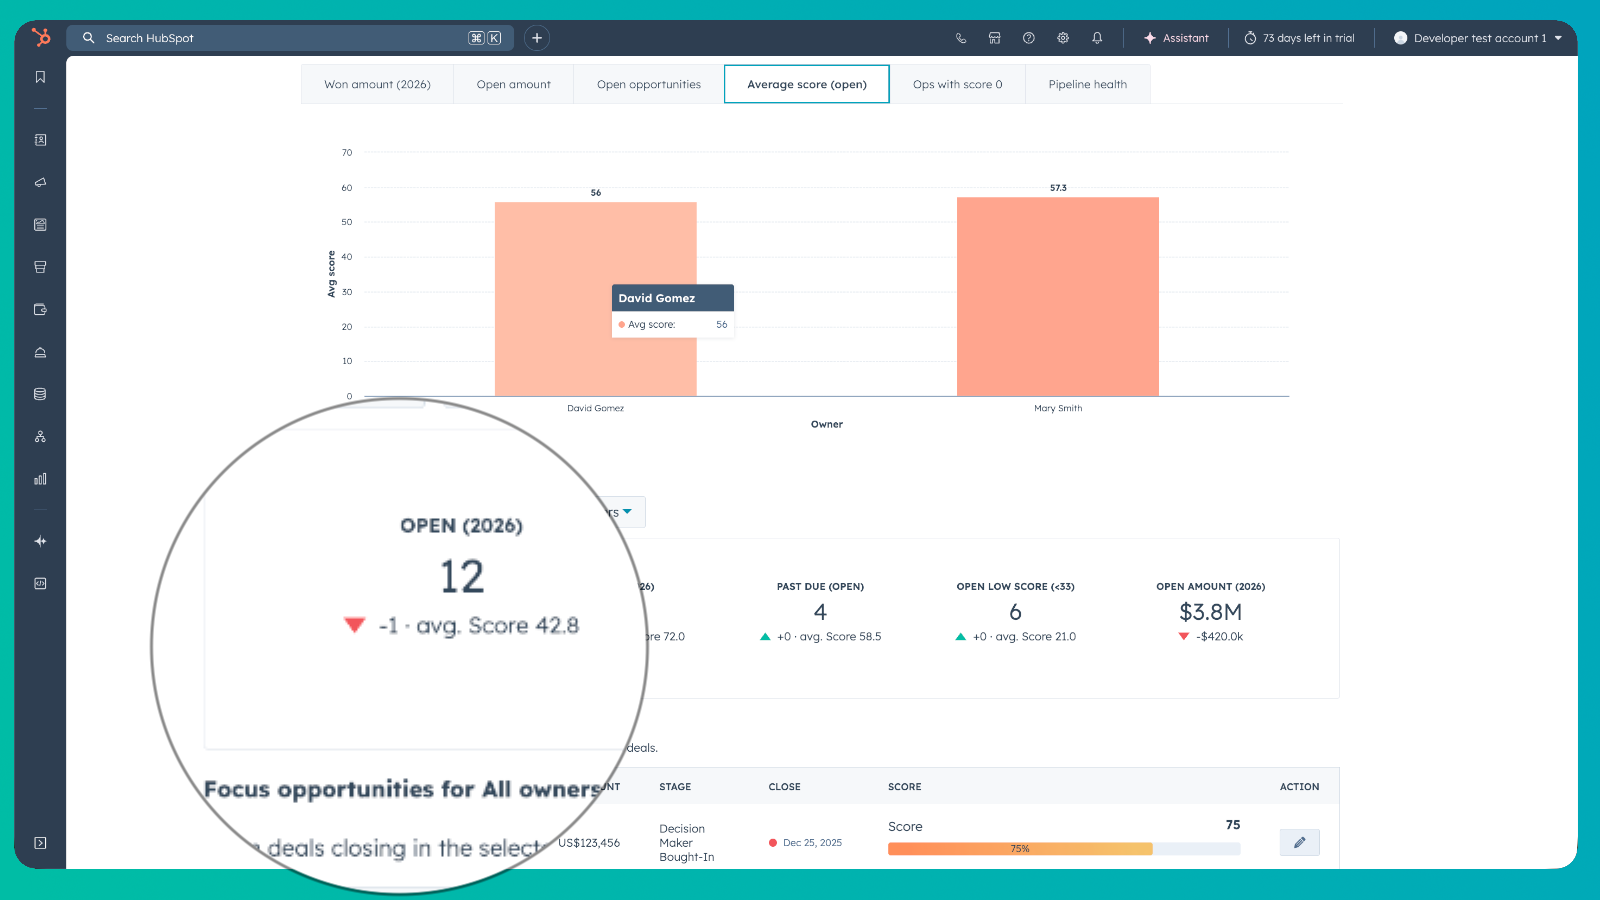This screenshot has width=1600, height=900.
Task: Click the pencil edit action button
Action: click(x=1299, y=842)
